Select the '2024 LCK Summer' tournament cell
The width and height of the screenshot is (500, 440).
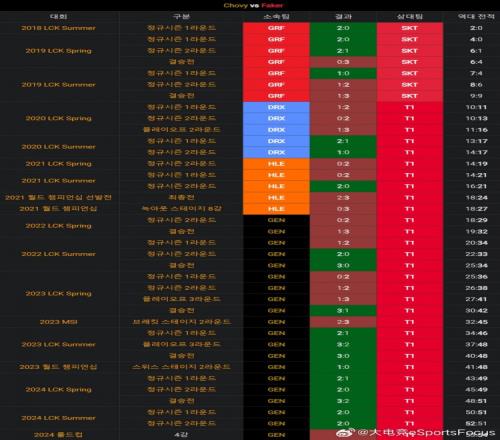tap(59, 418)
